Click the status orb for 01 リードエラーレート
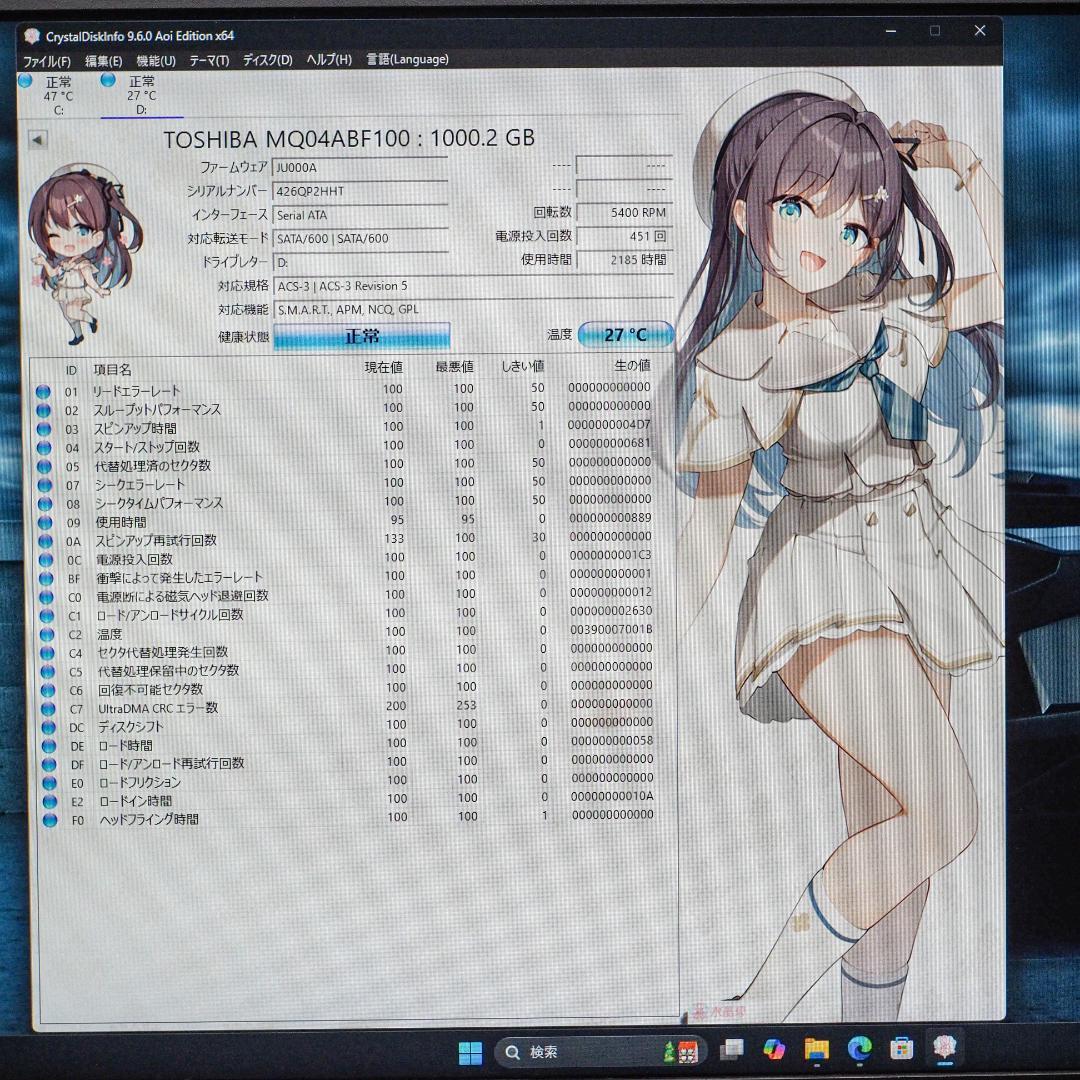 43,392
